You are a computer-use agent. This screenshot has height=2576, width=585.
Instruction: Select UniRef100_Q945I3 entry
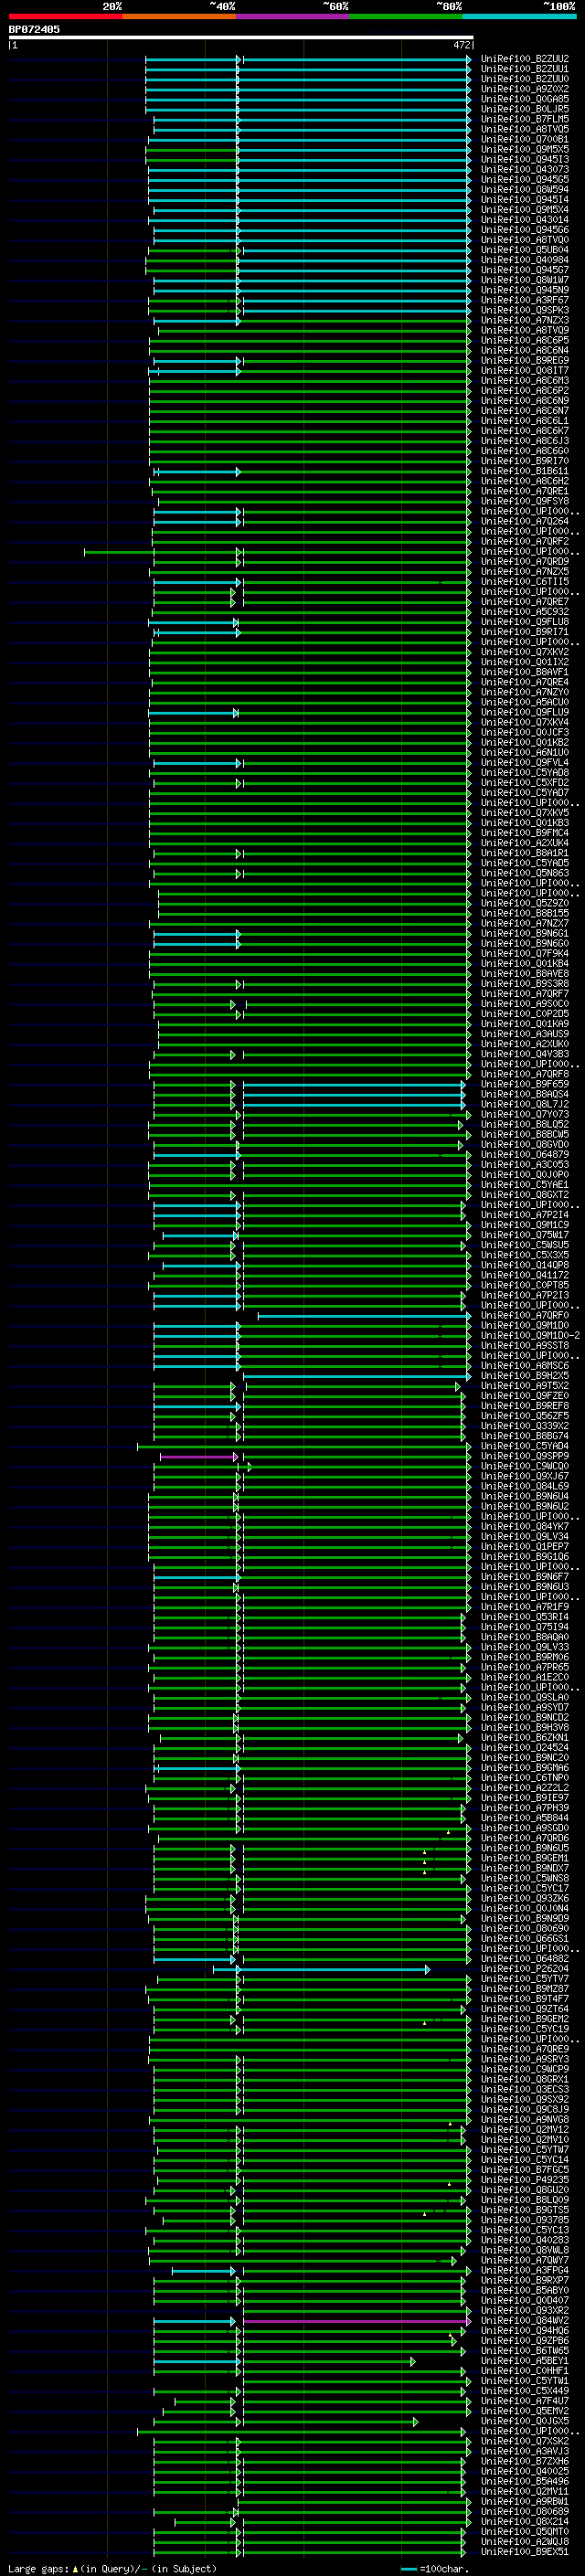click(525, 159)
